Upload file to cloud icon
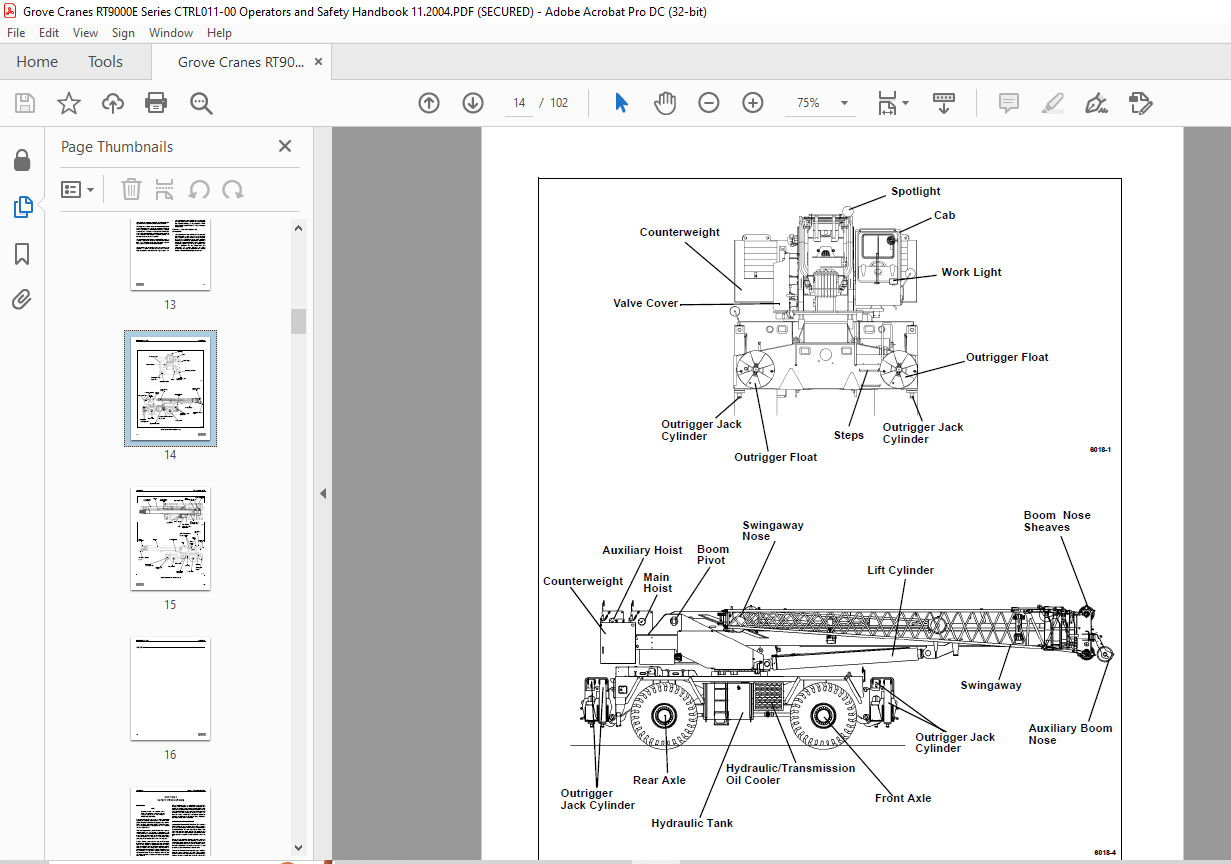Image resolution: width=1231 pixels, height=864 pixels. 113,103
